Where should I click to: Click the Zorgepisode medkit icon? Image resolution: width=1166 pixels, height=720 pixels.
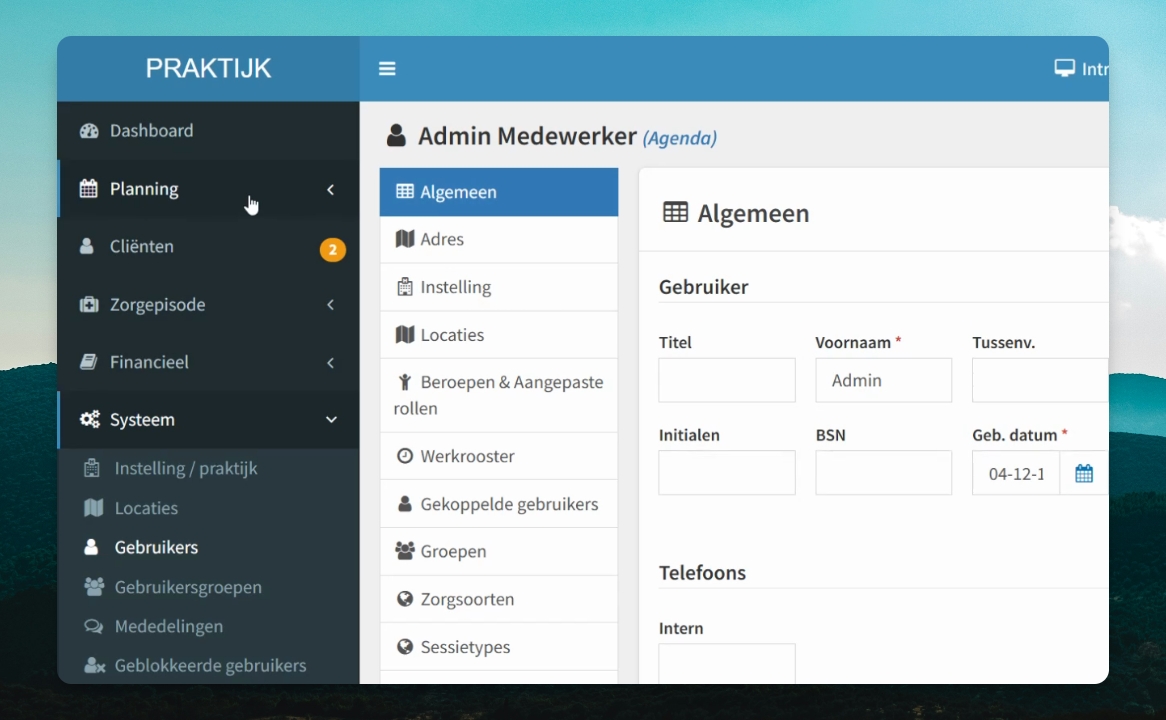point(88,304)
